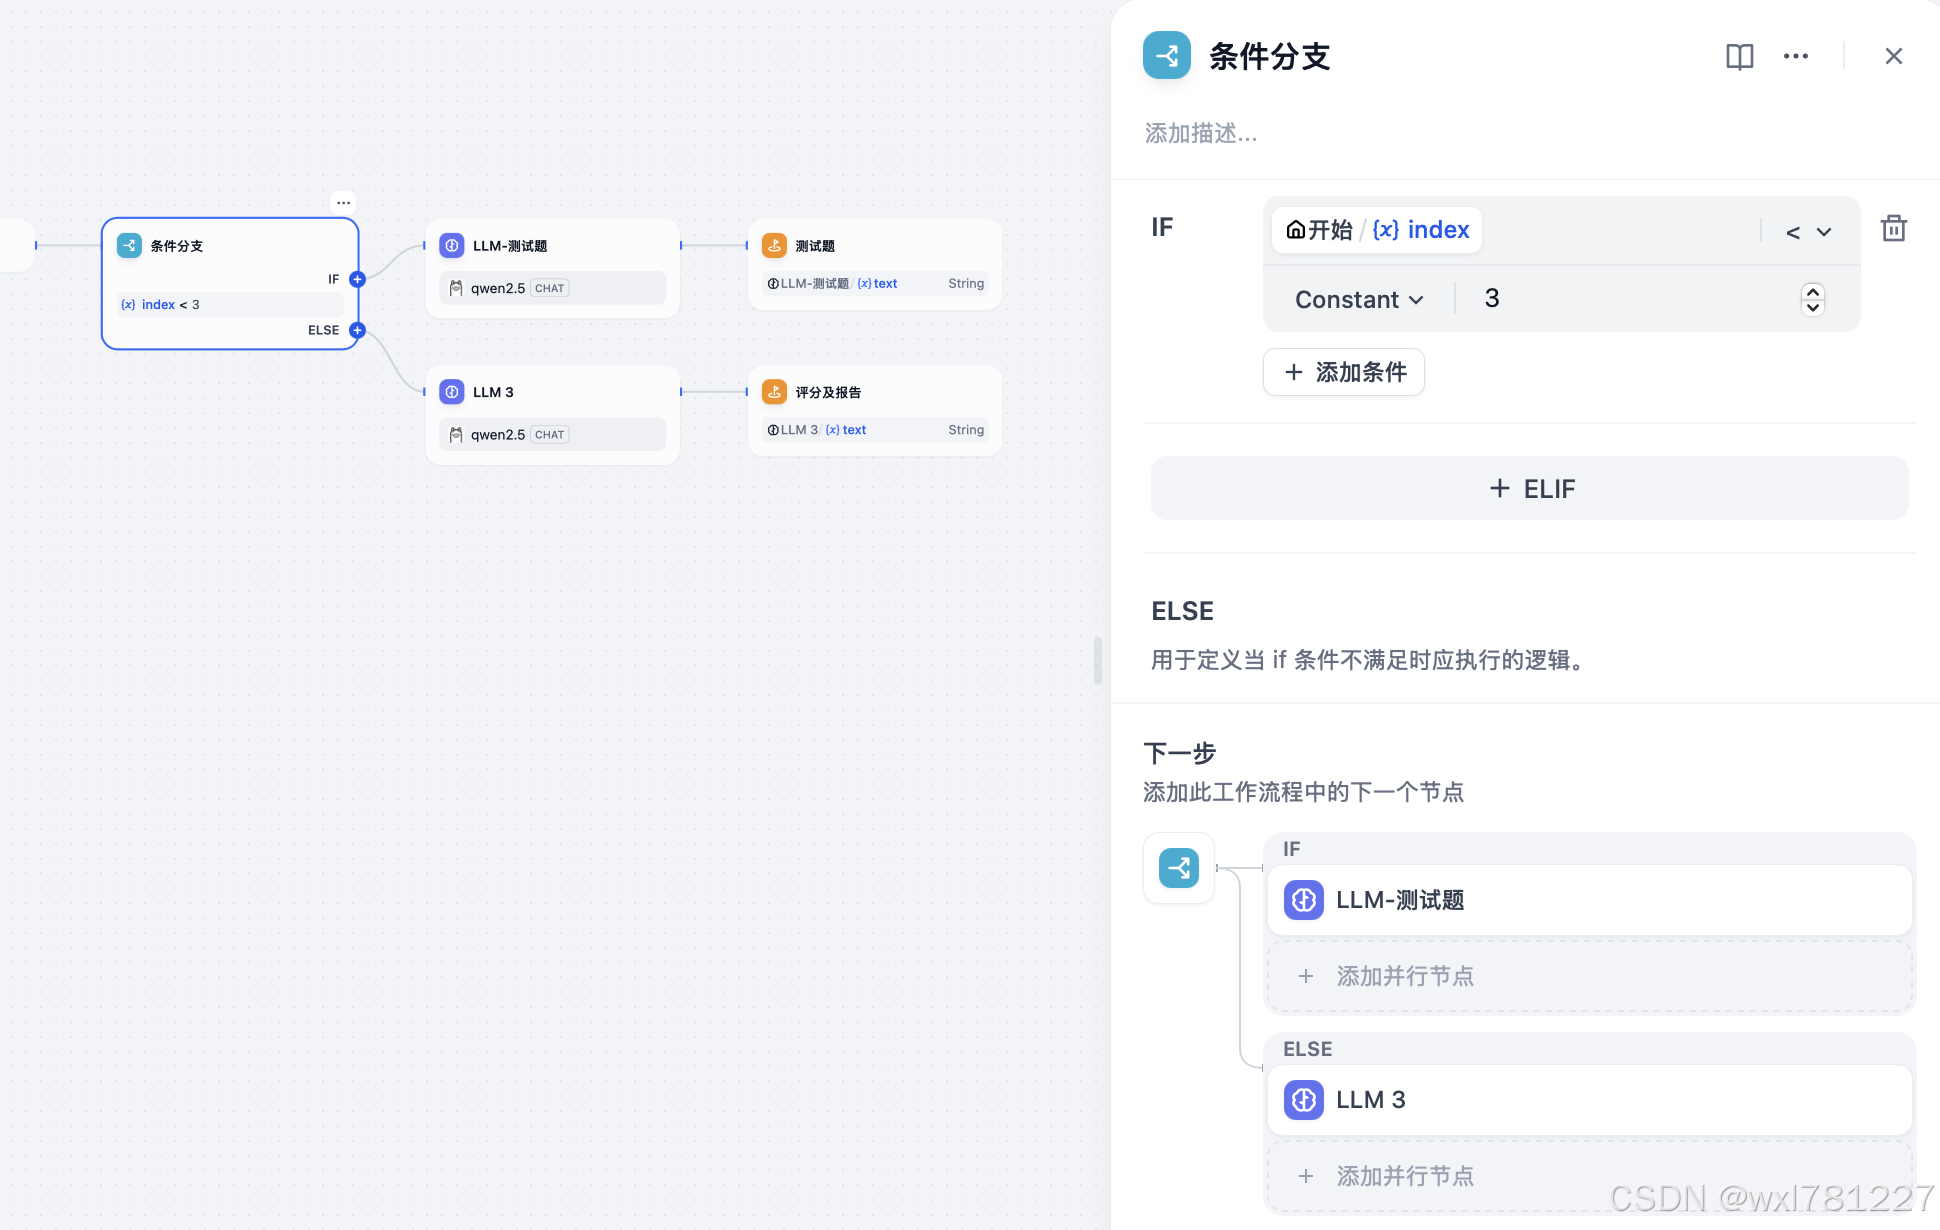Add parallel node under ELSE branch
Viewport: 1940px width, 1230px height.
(x=1589, y=1176)
